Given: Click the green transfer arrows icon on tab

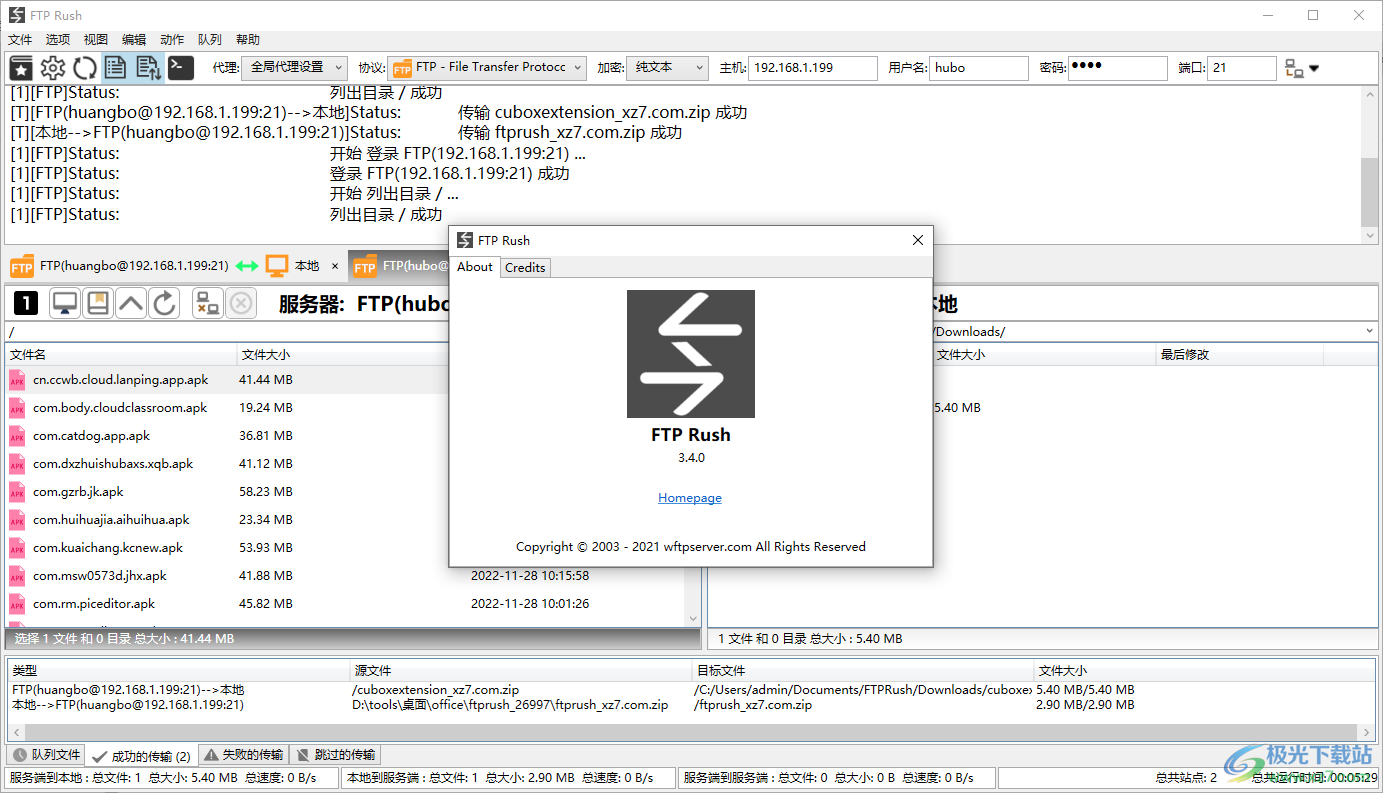Looking at the screenshot, I should click(247, 267).
